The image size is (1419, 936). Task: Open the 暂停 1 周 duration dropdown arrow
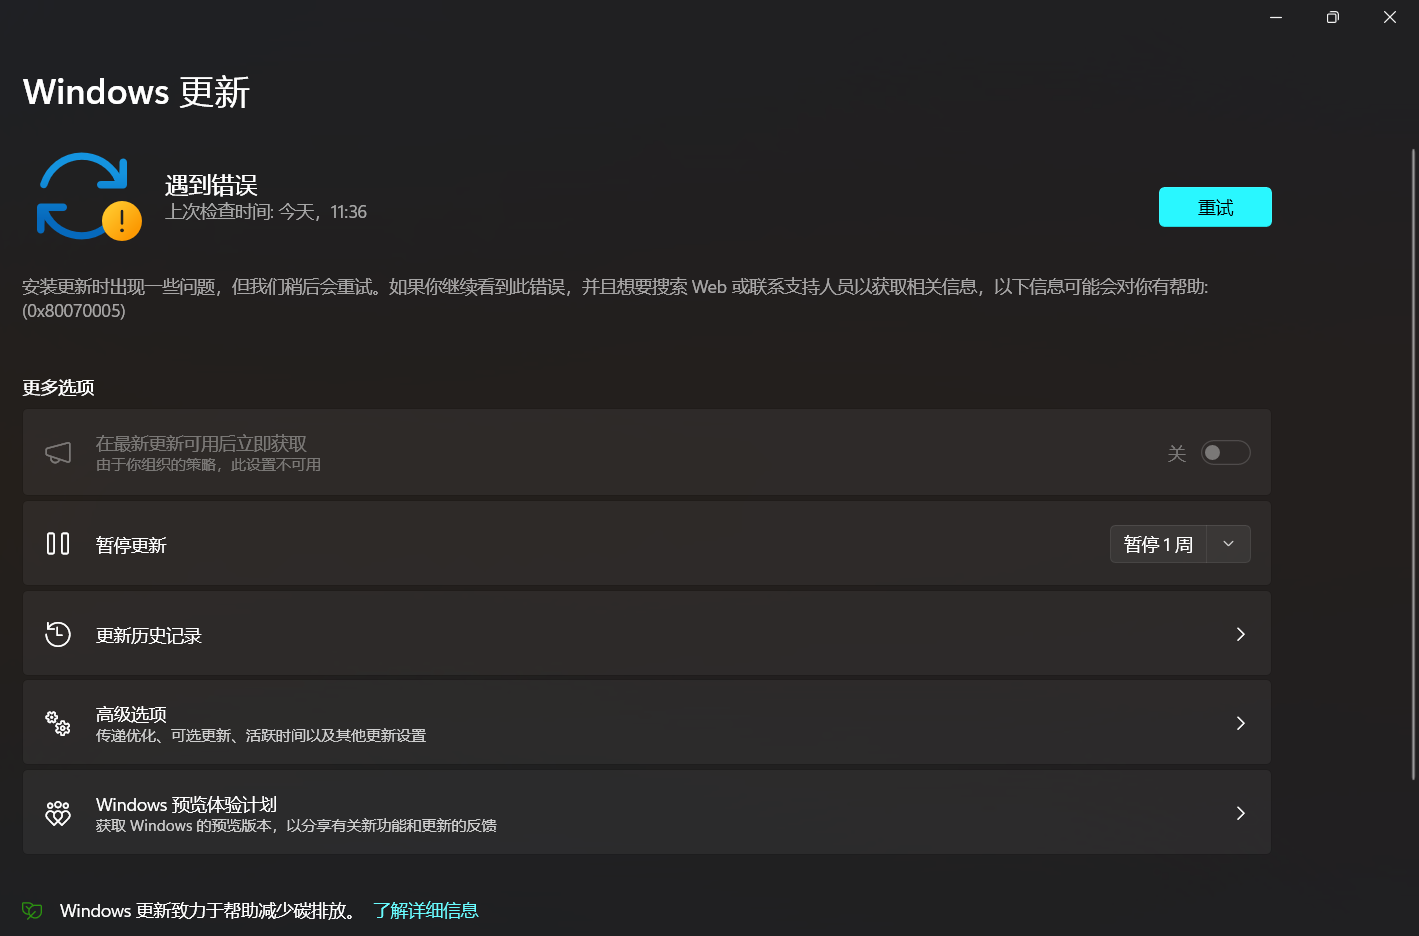(1229, 544)
